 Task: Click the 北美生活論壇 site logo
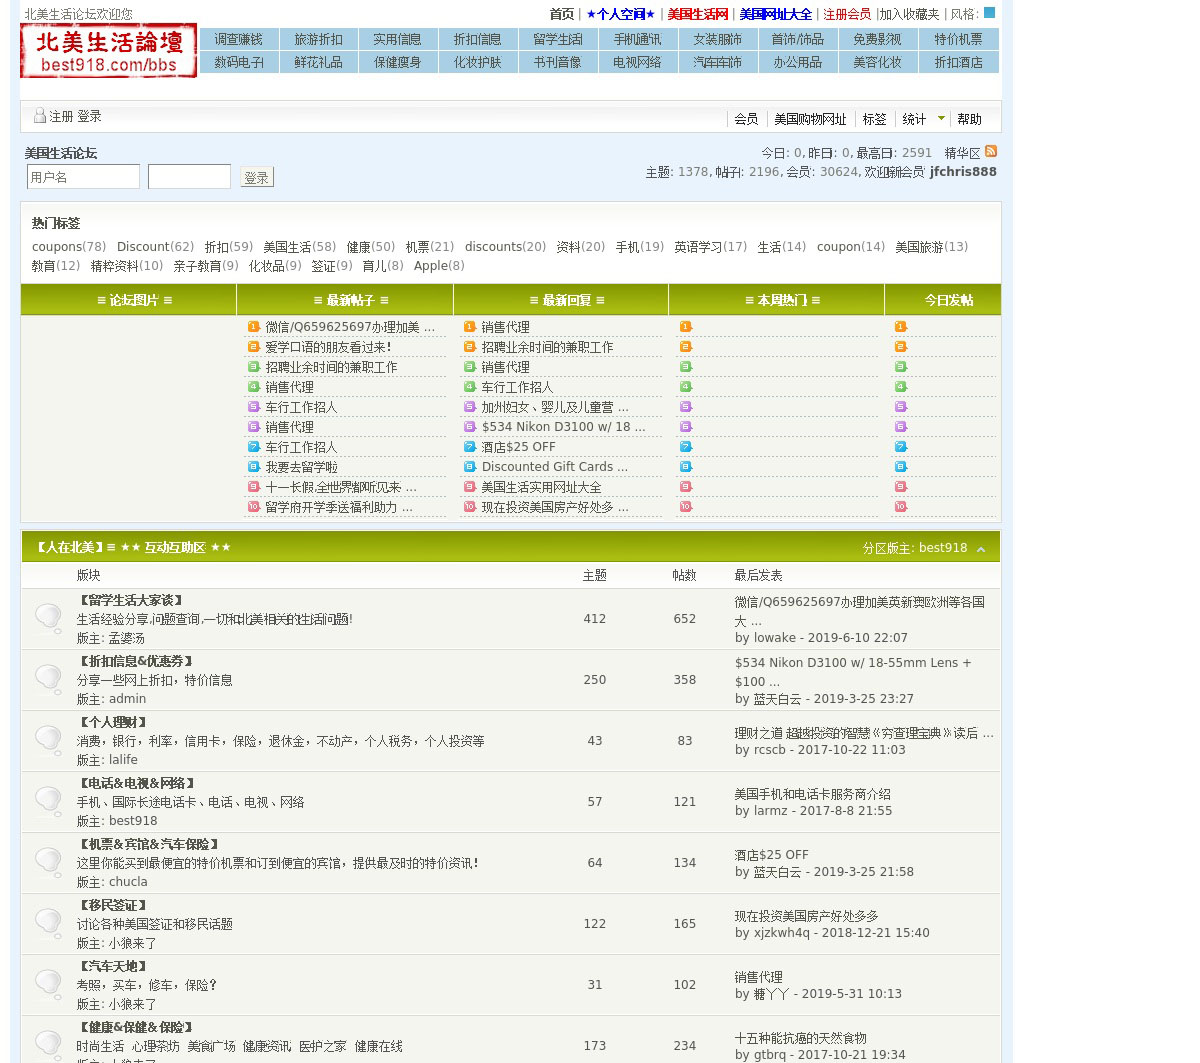109,51
